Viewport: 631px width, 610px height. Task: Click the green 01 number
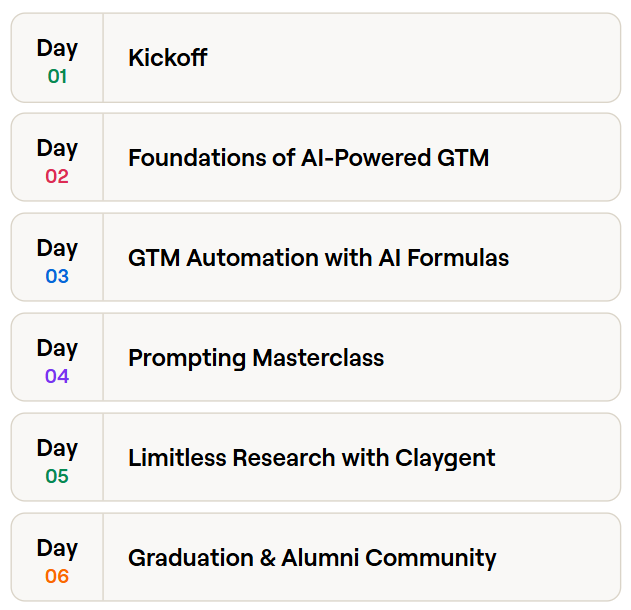point(57,76)
